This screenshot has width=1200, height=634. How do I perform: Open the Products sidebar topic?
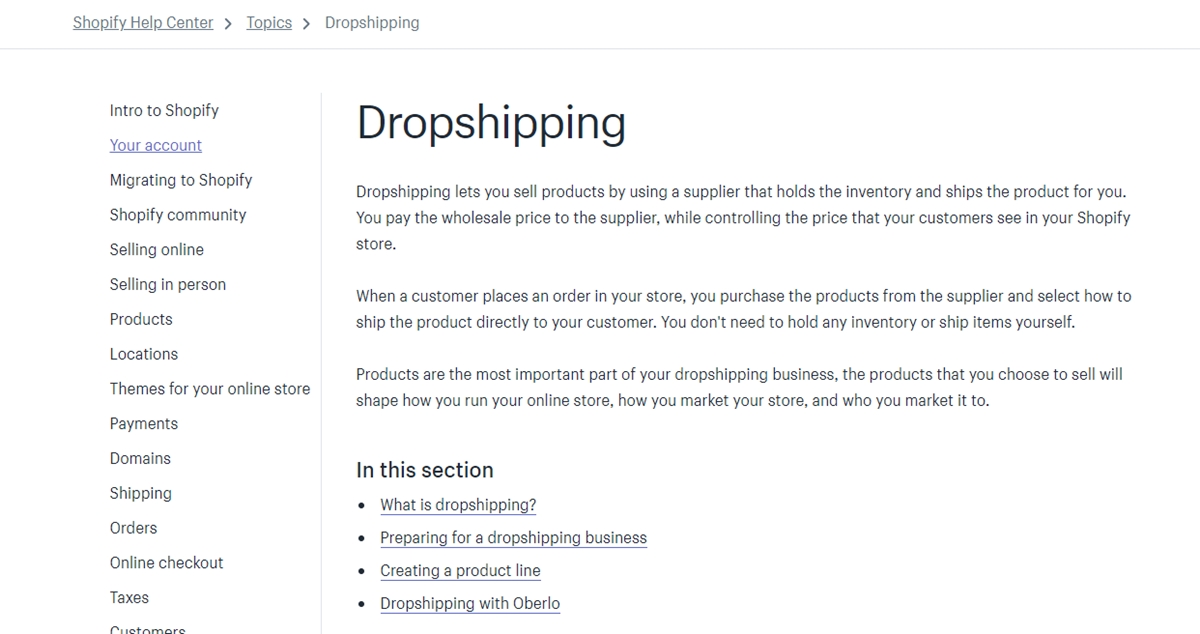[x=141, y=320]
